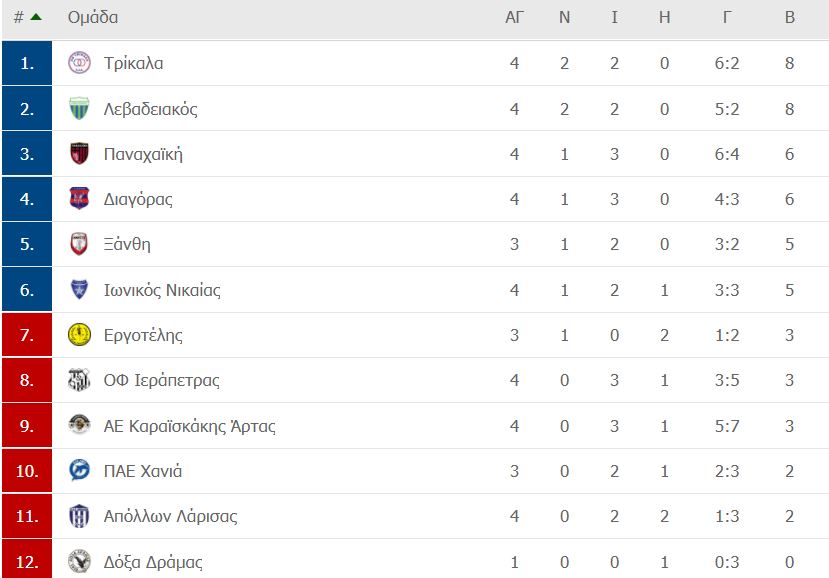Viewport: 829px width, 578px height.
Task: Click the Ιωνικός Νικαίας blue star badge
Action: [79, 289]
